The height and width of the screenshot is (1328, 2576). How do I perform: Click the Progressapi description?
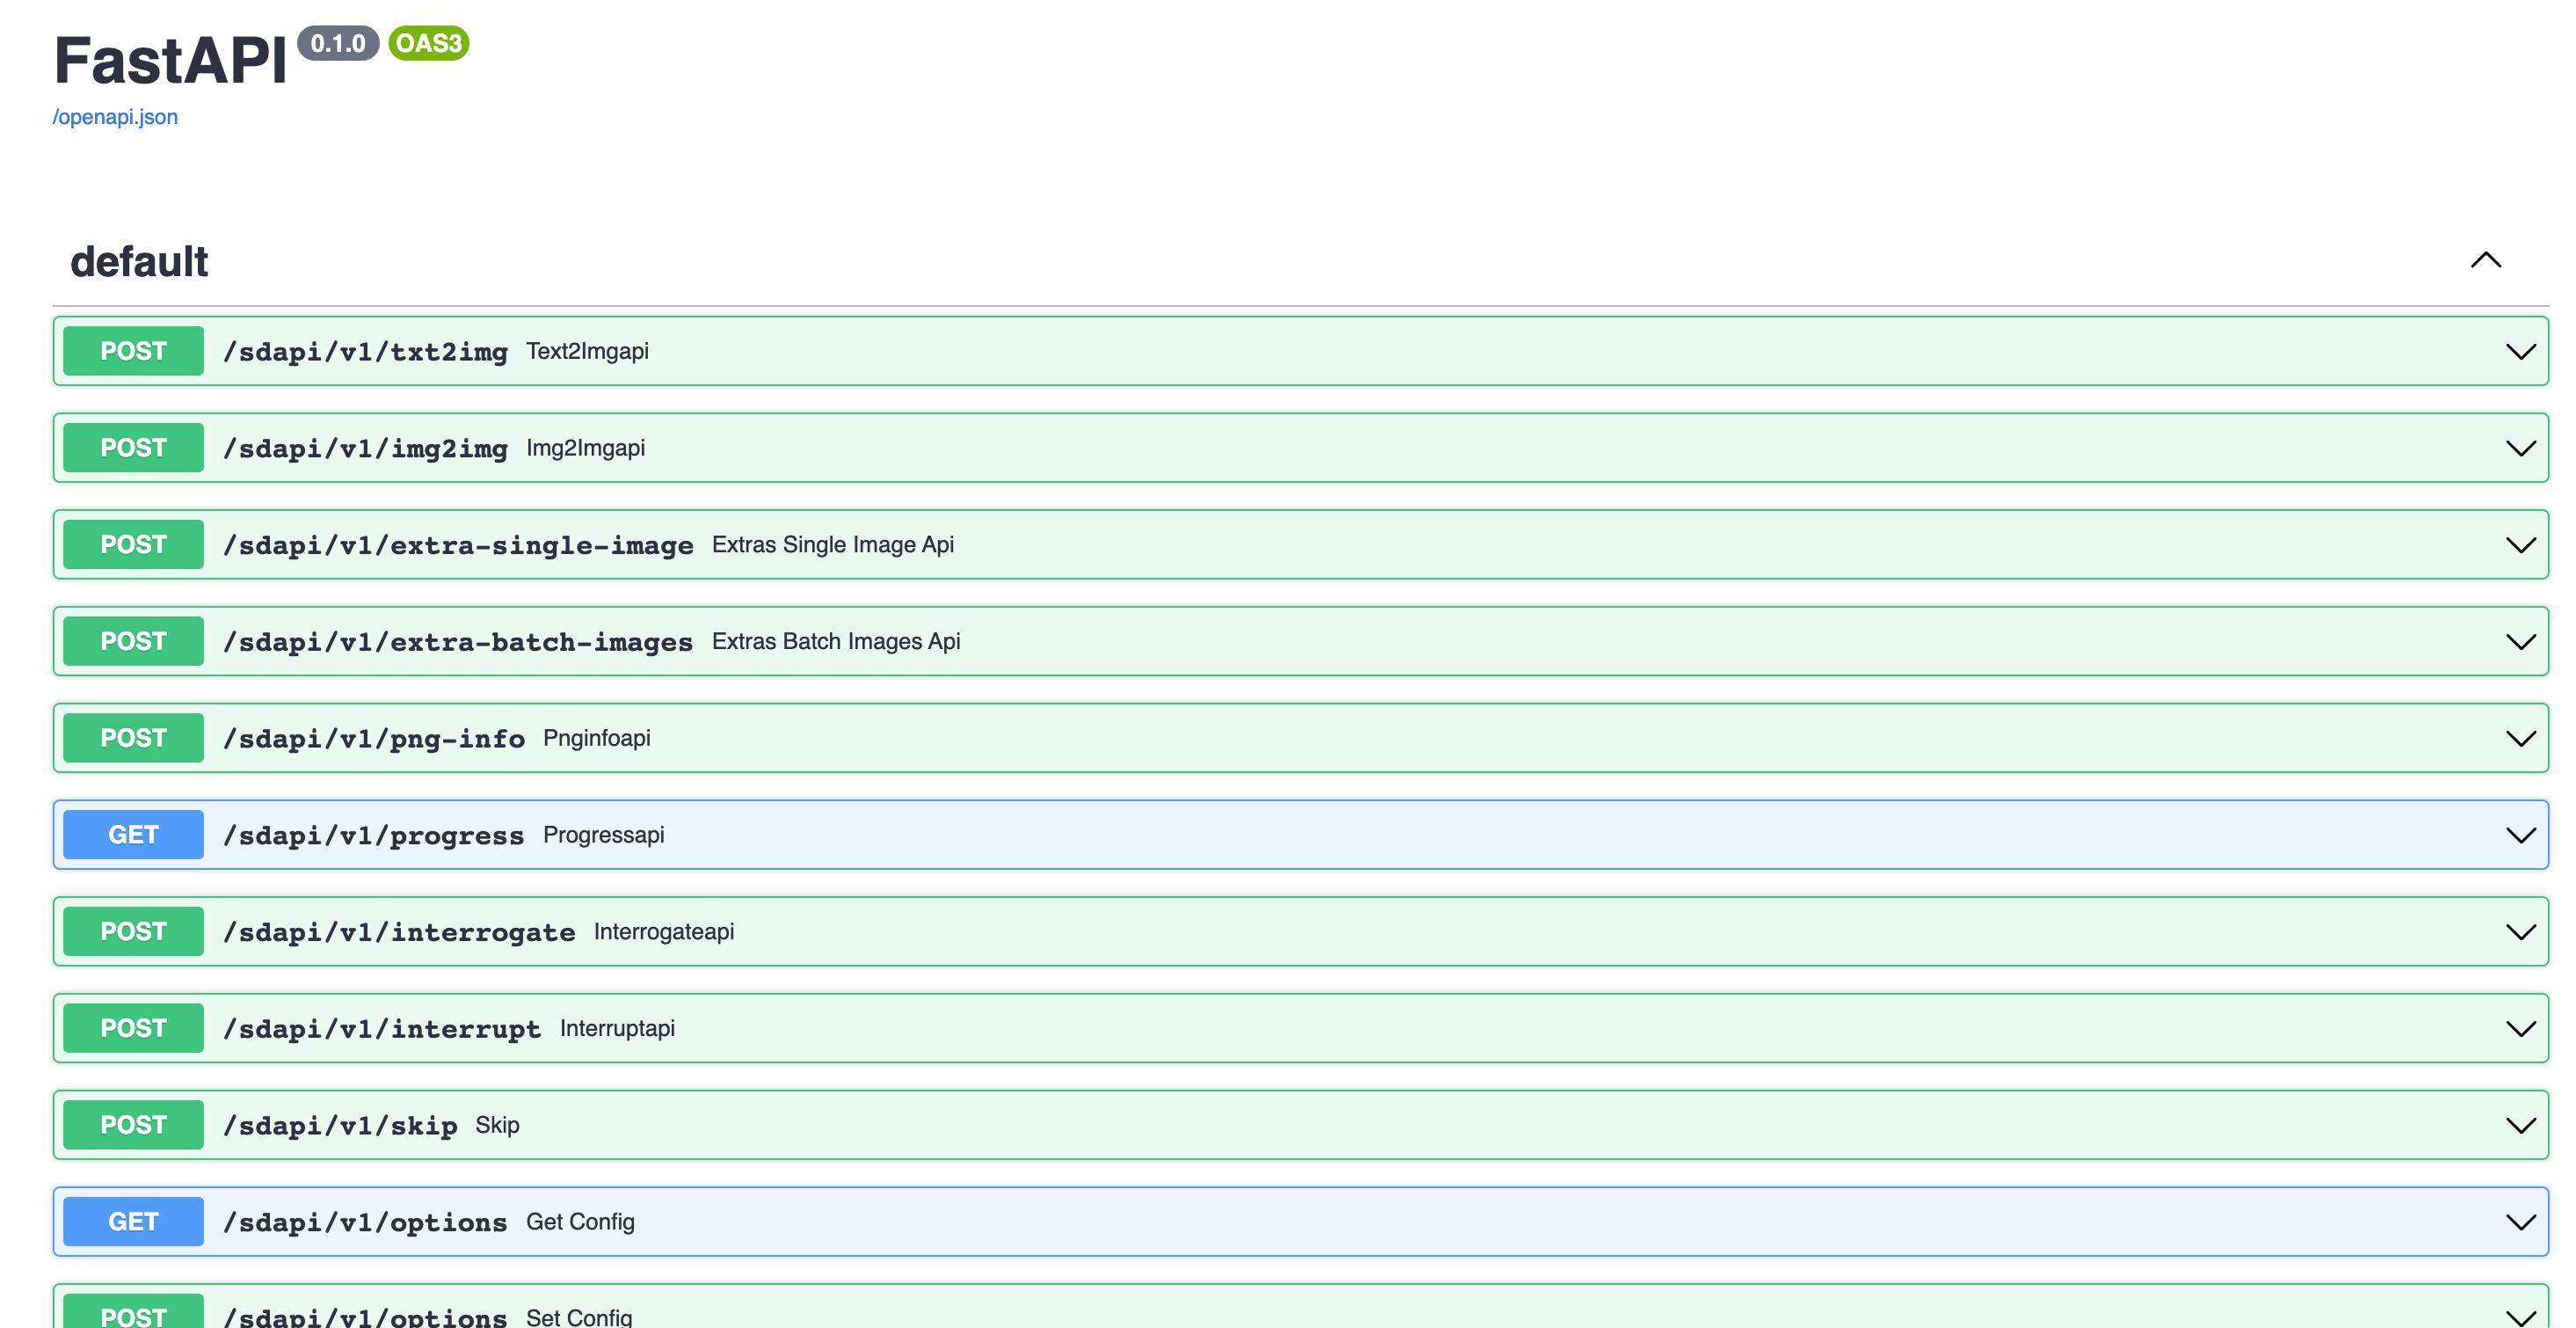[x=604, y=835]
